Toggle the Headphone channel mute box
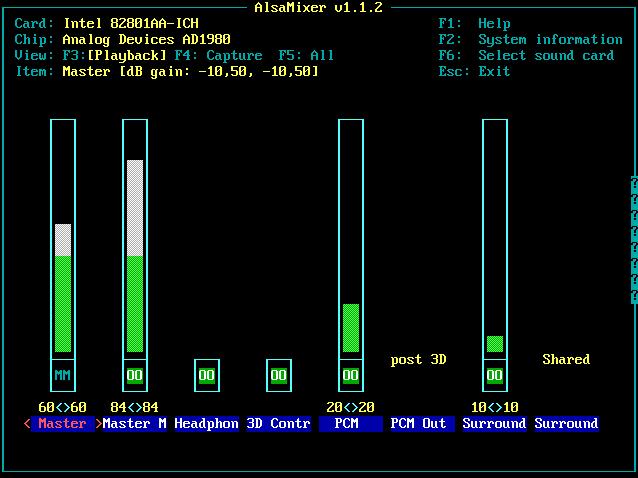The width and height of the screenshot is (638, 478). [207, 375]
